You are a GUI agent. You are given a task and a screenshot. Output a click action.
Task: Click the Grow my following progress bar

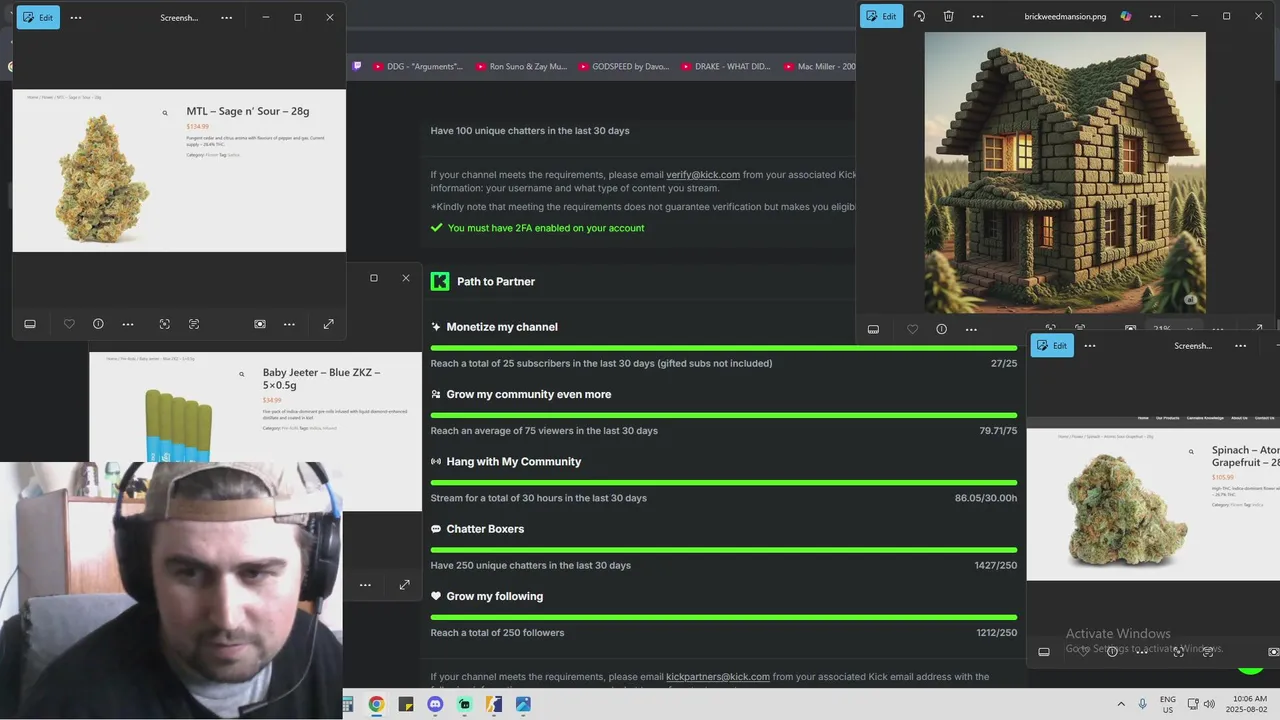724,617
